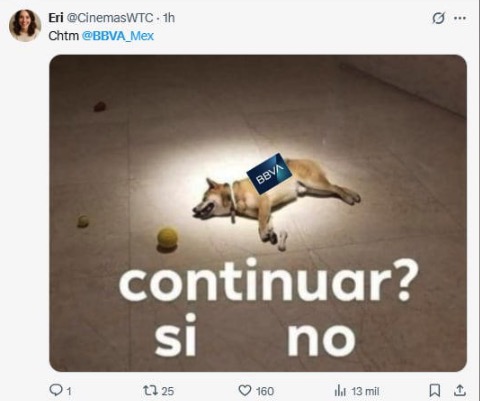Image resolution: width=480 pixels, height=401 pixels.
Task: Open the view analytics bar chart icon
Action: click(340, 390)
